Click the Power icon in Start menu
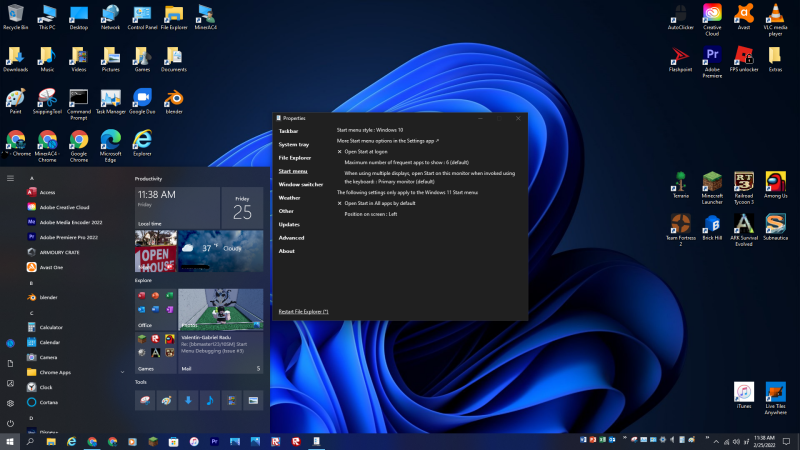800x450 pixels. (x=10, y=423)
